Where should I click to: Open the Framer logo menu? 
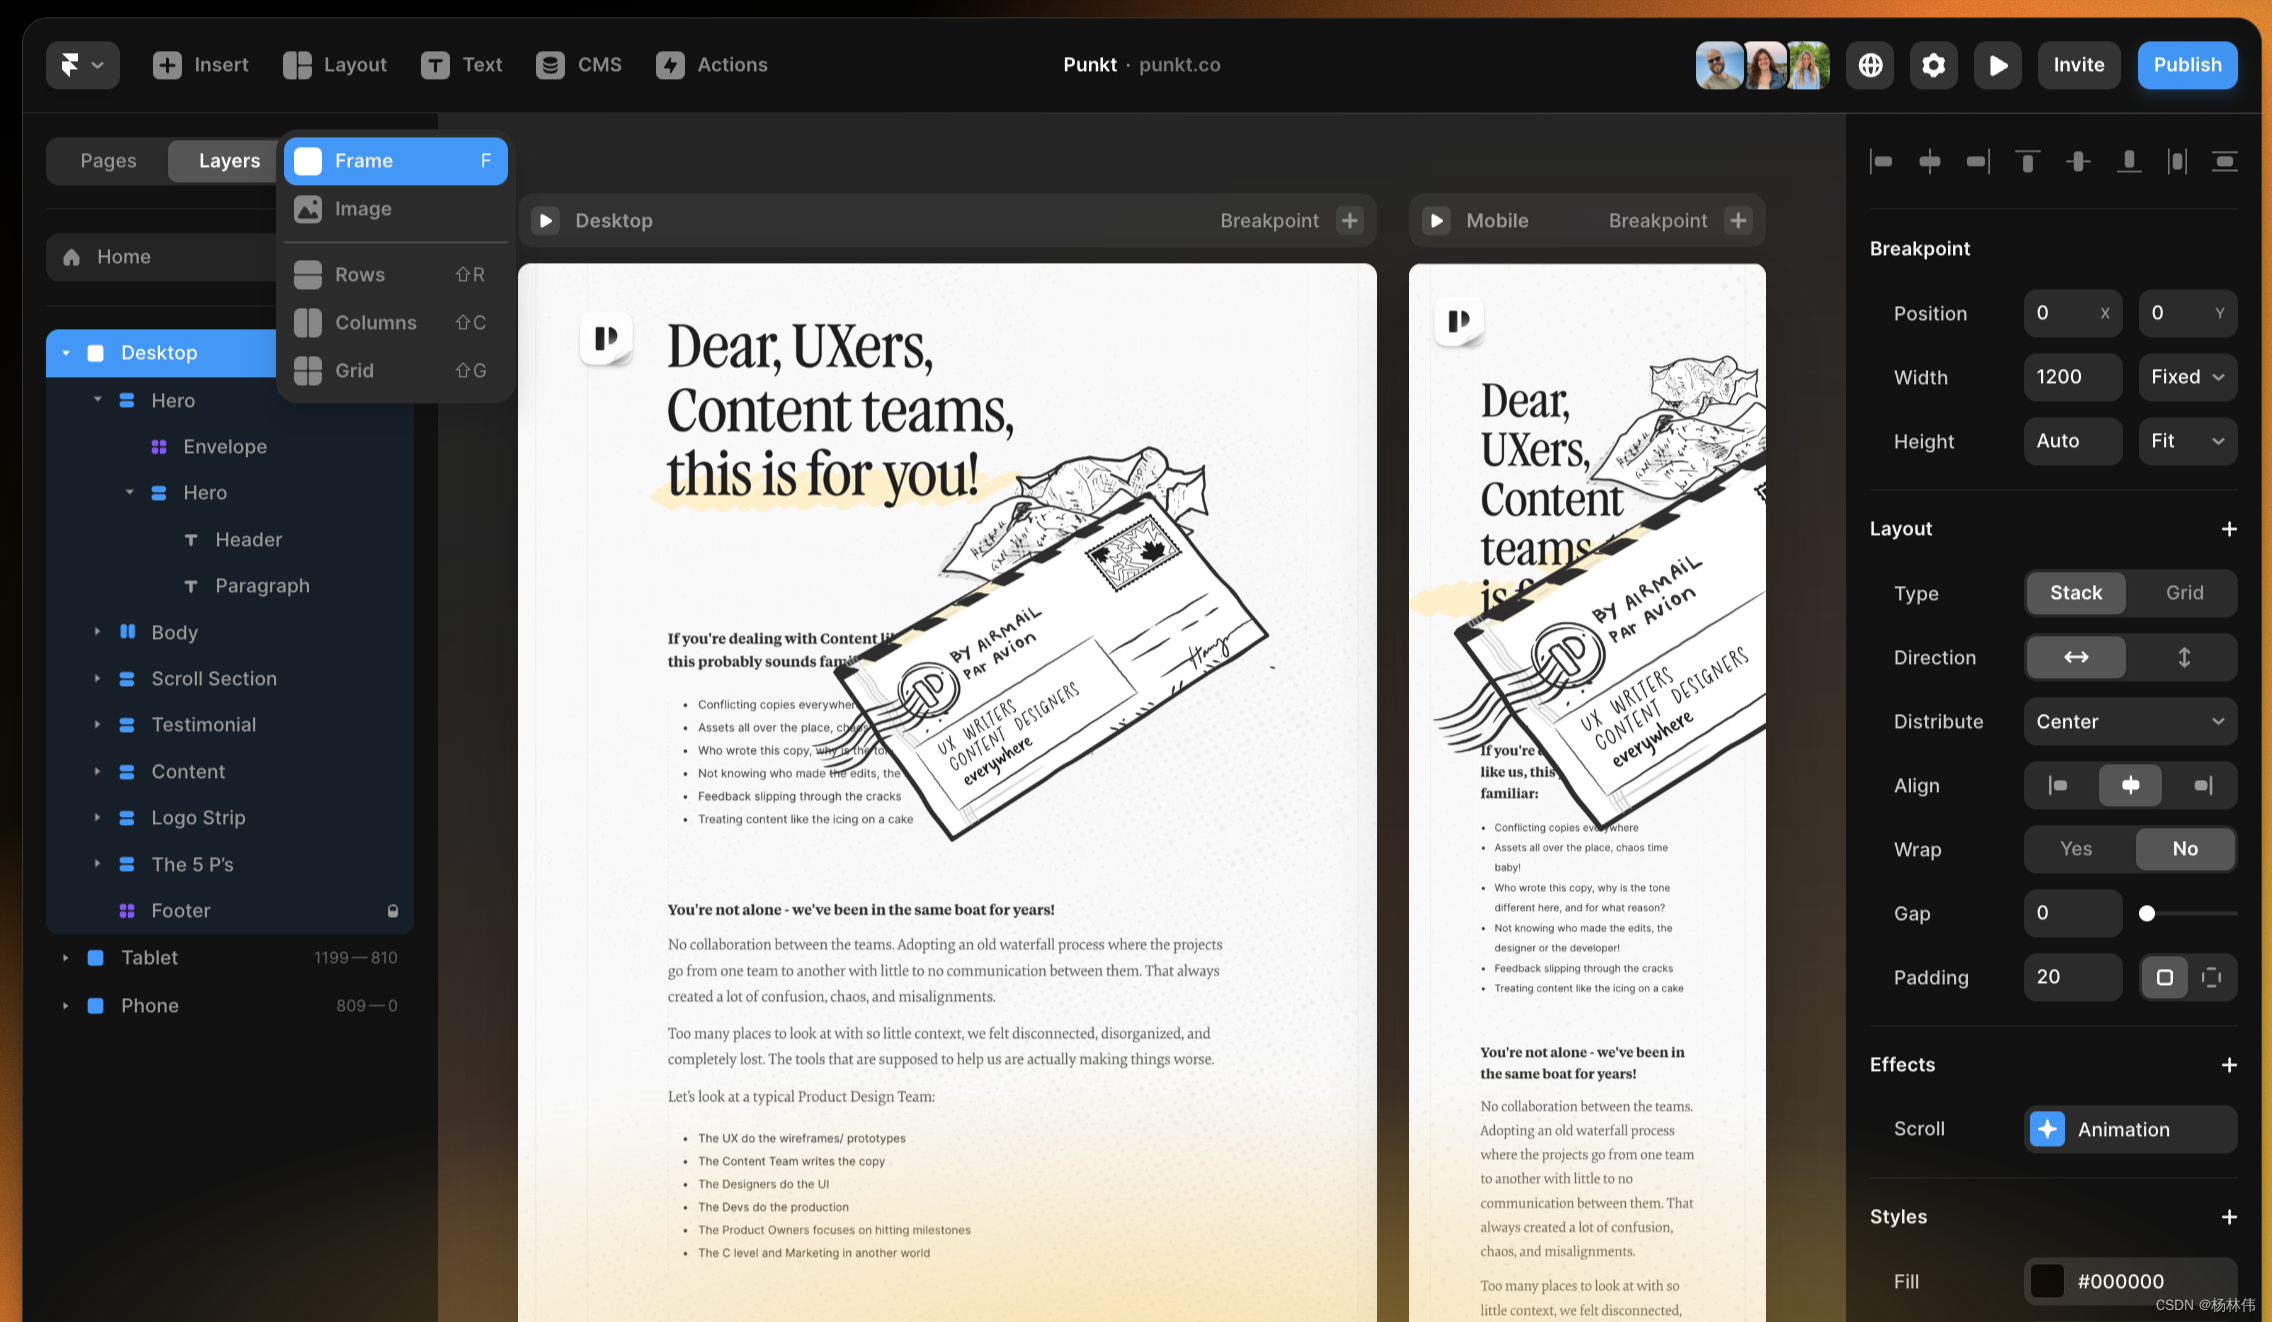[x=82, y=65]
